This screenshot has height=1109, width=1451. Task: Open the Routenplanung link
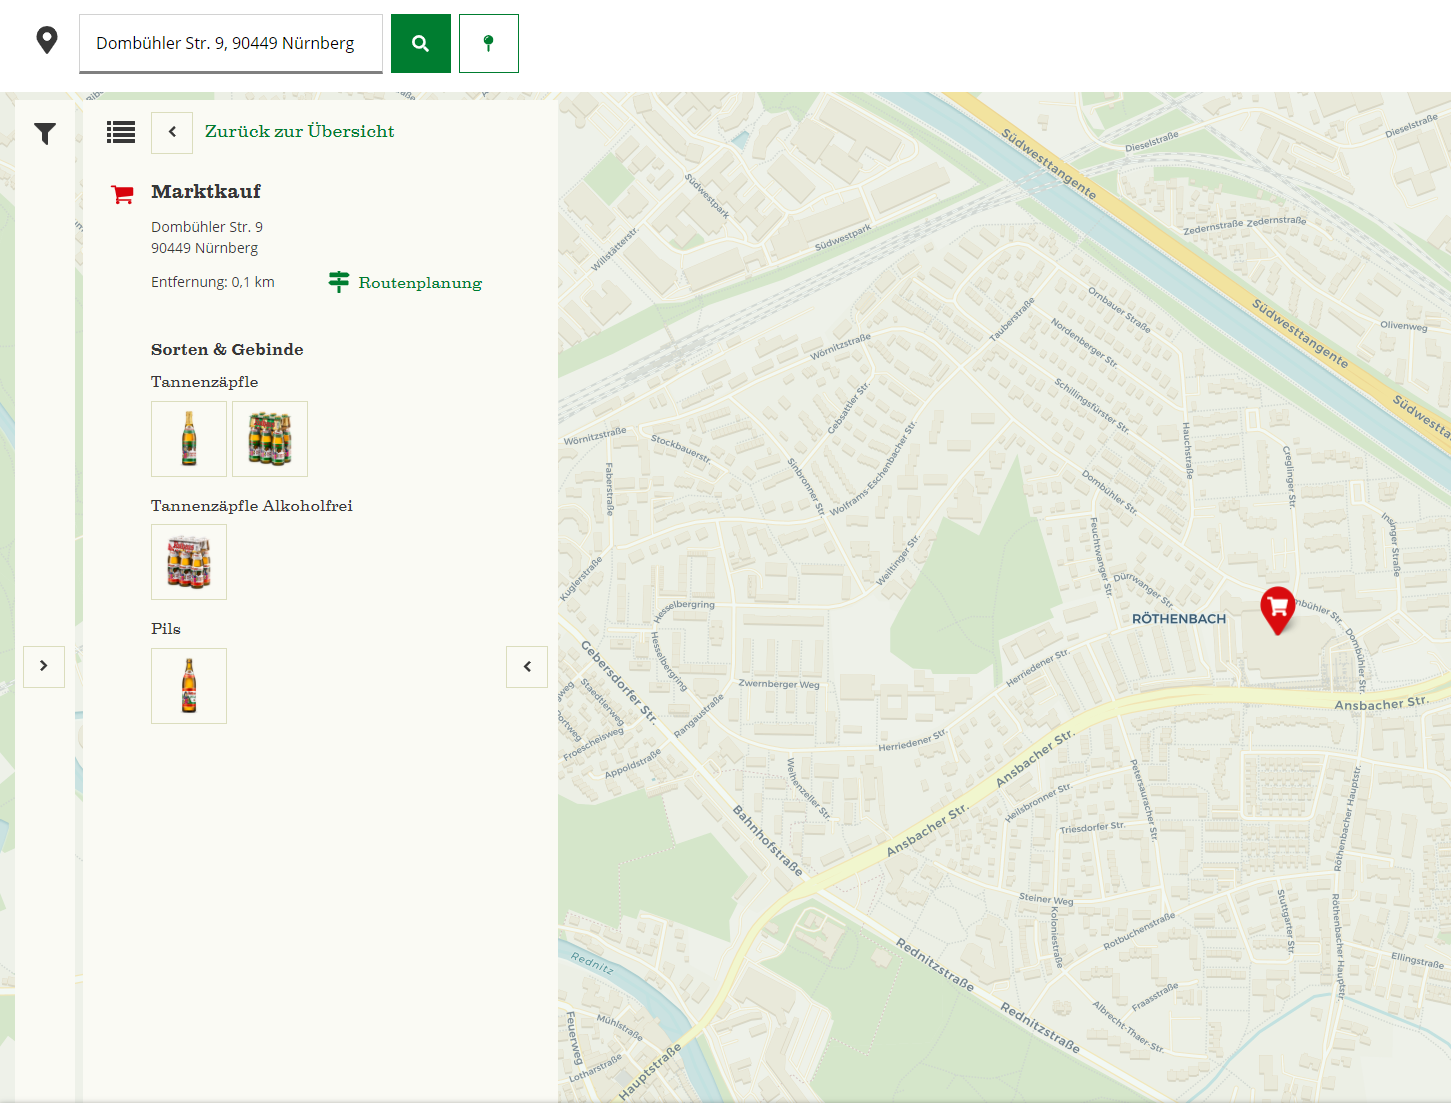coord(420,283)
